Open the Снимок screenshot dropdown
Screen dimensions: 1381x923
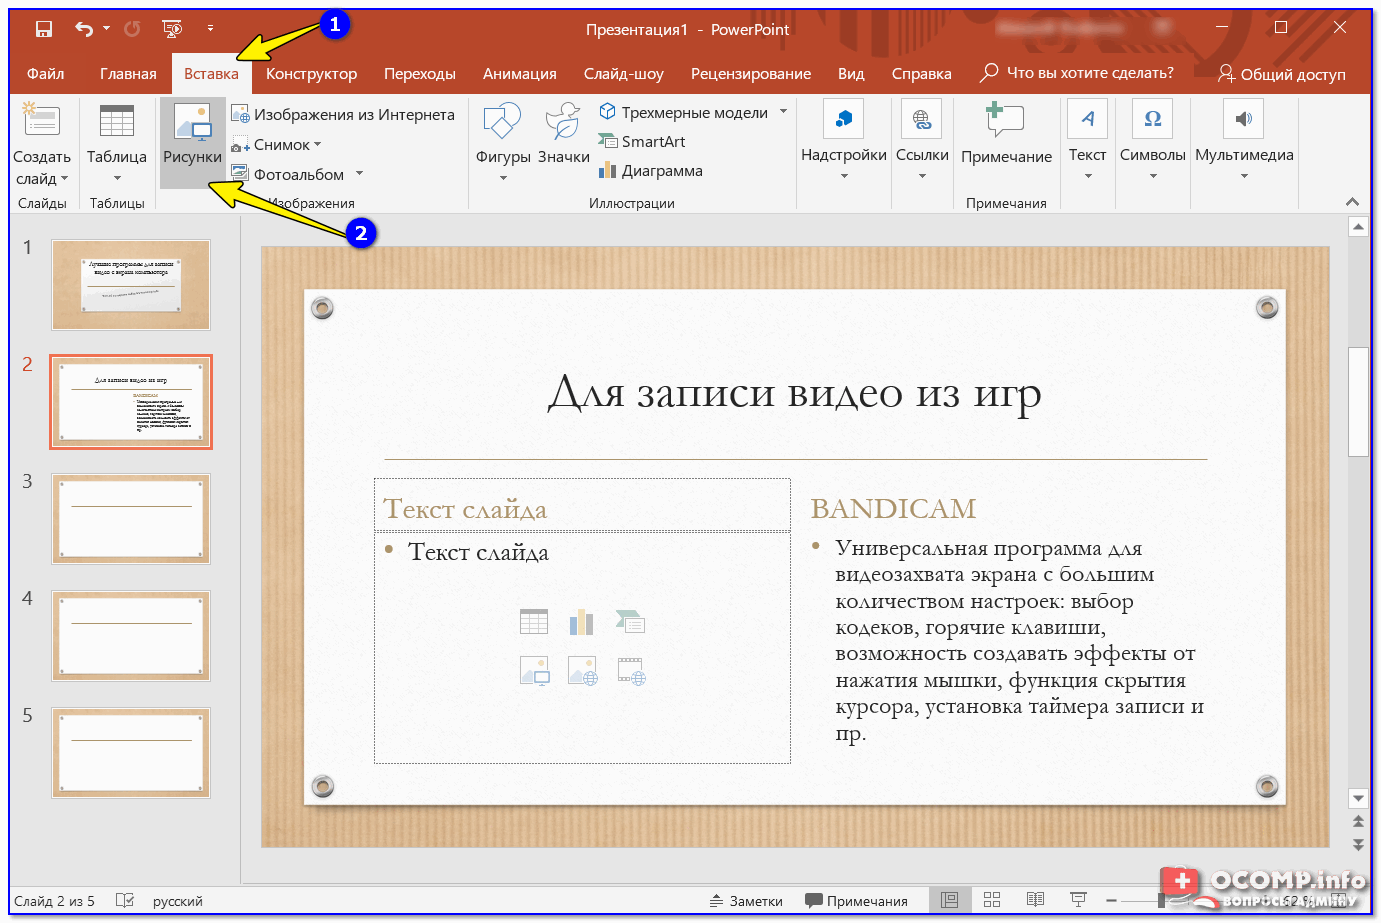click(277, 145)
